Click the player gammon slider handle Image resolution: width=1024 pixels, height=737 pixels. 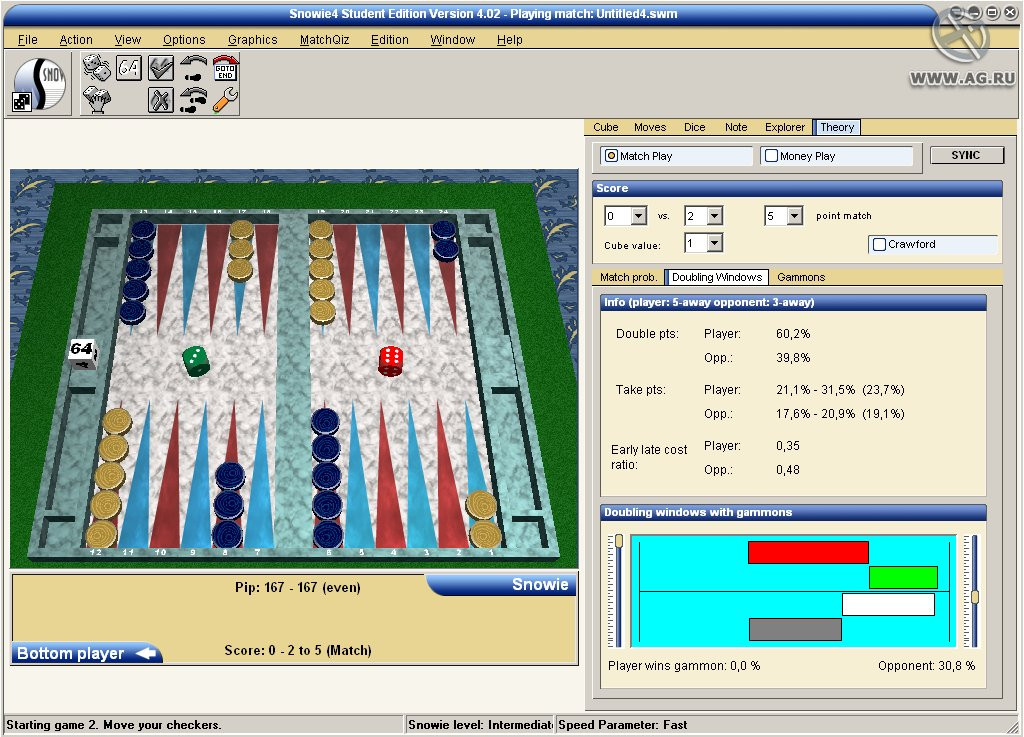click(618, 541)
